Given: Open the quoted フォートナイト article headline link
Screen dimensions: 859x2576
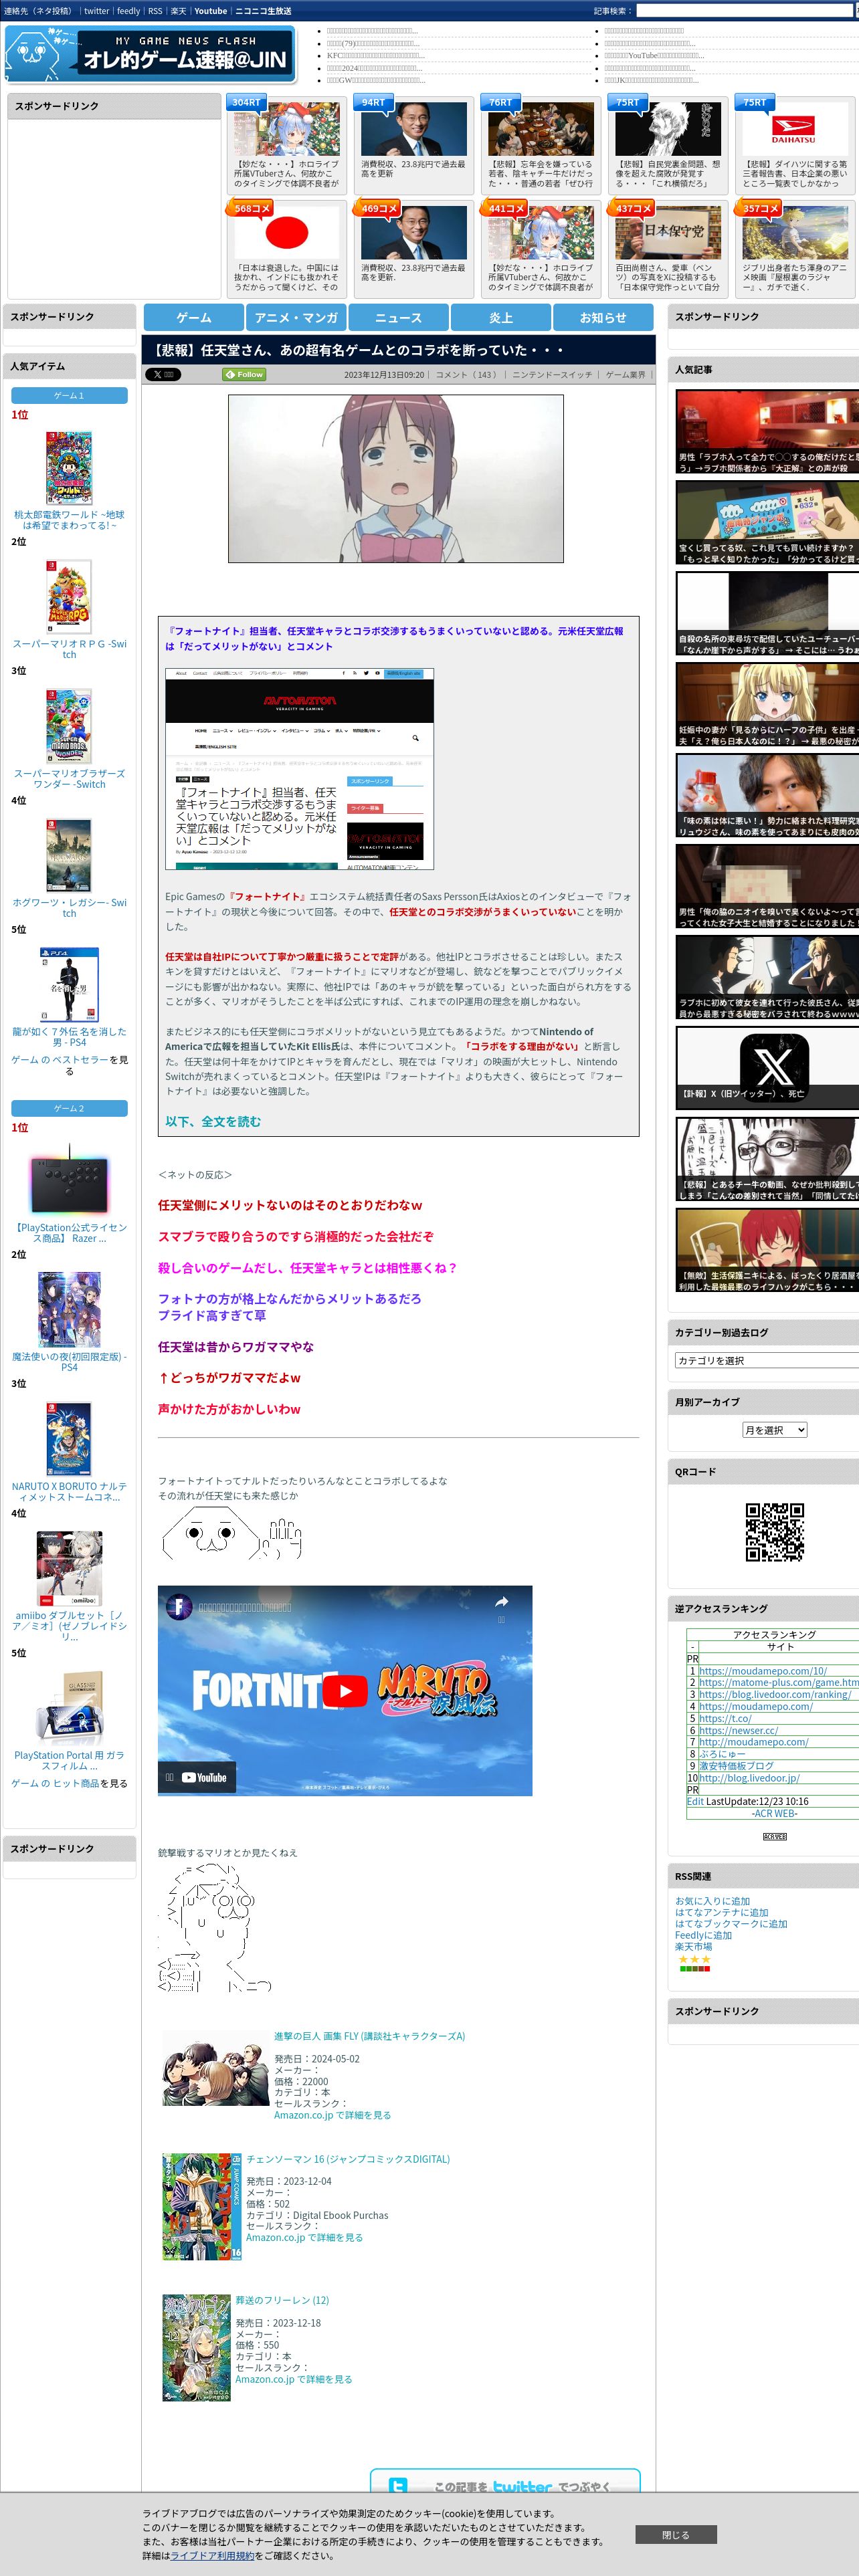Looking at the screenshot, I should (394, 638).
